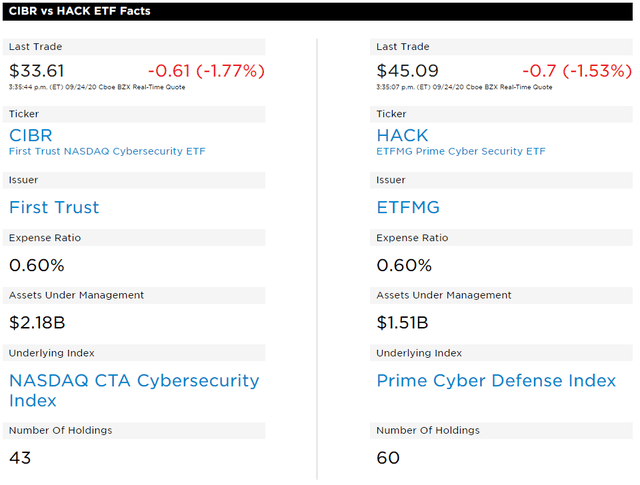The image size is (640, 485).
Task: Click HACK number of holdings 60
Action: coord(388,458)
